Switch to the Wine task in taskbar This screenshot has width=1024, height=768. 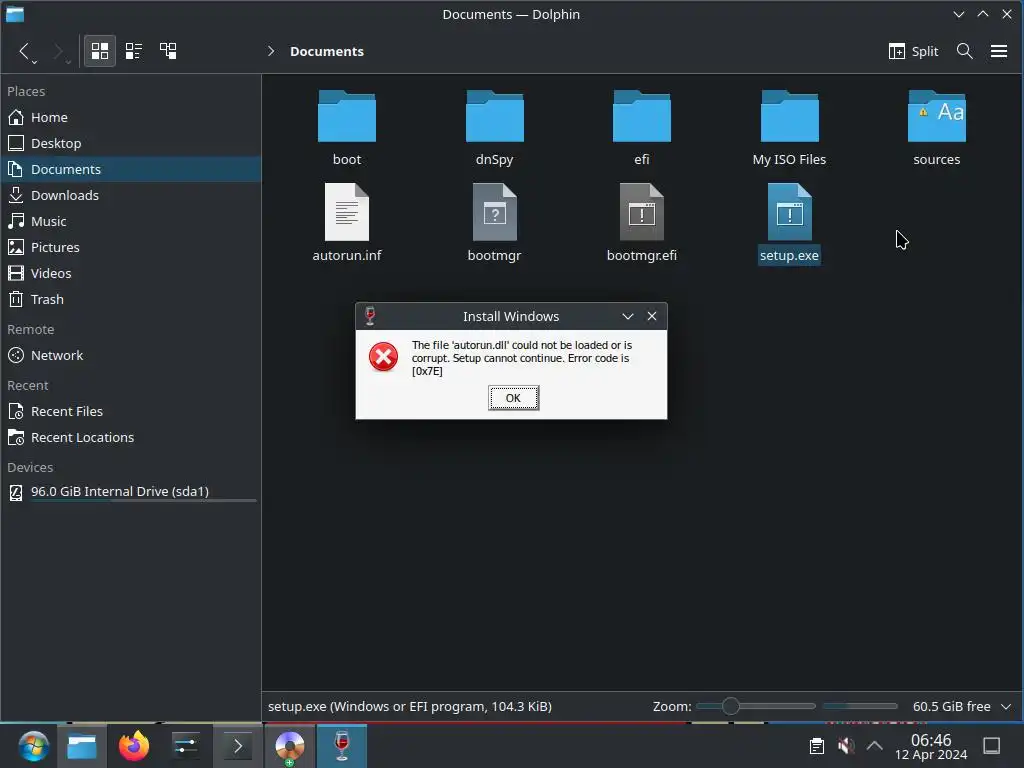click(x=342, y=746)
